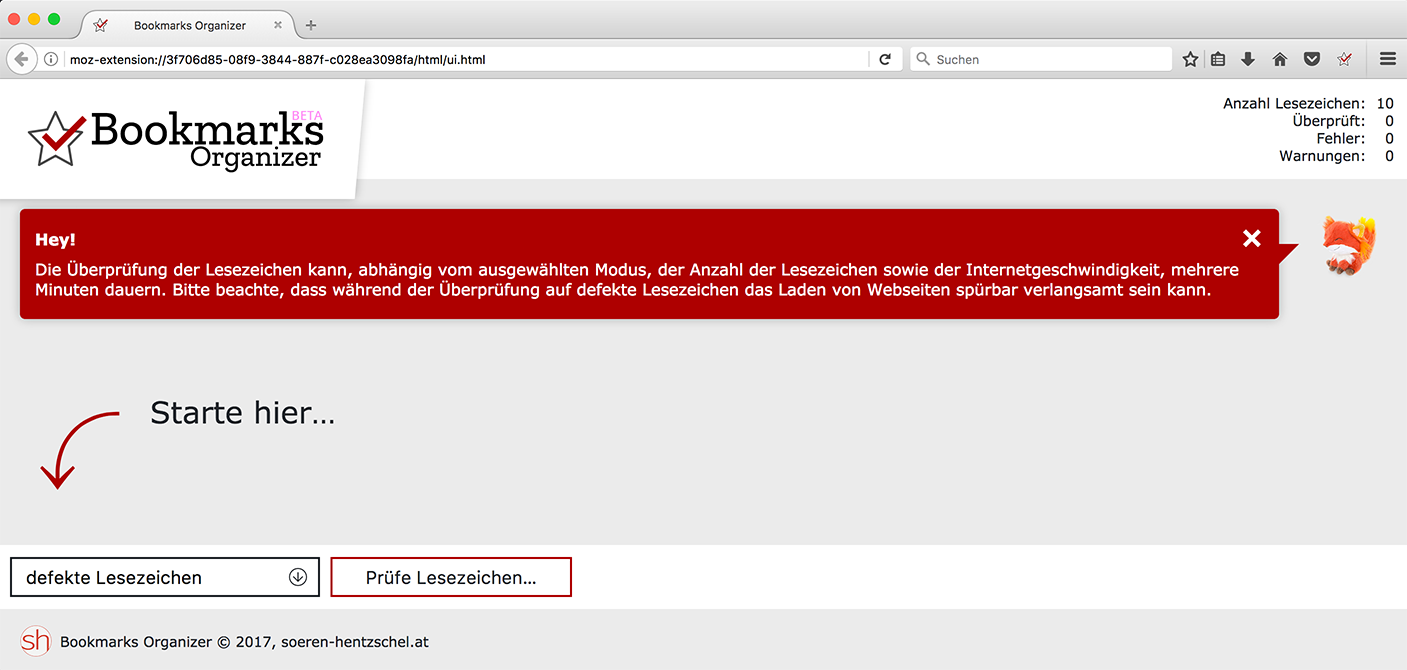Click the circled arrow of the mode dropdown
Screen dimensions: 1407x670
(x=298, y=577)
